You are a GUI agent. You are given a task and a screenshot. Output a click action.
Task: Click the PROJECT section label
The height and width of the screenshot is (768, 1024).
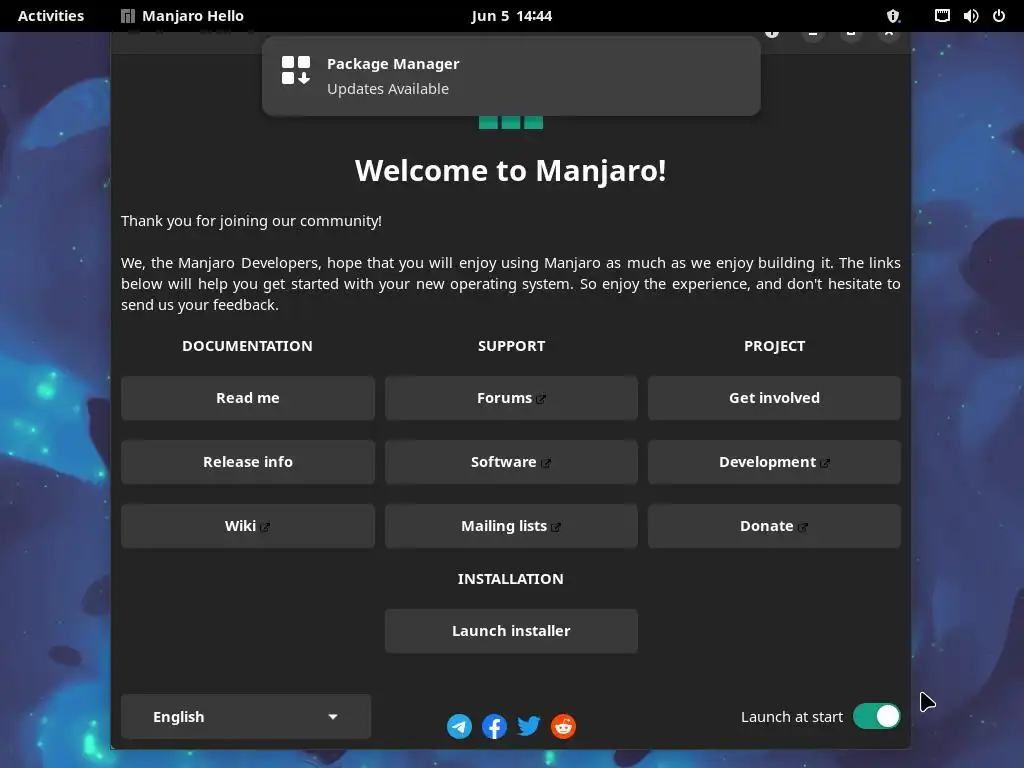pyautogui.click(x=775, y=345)
